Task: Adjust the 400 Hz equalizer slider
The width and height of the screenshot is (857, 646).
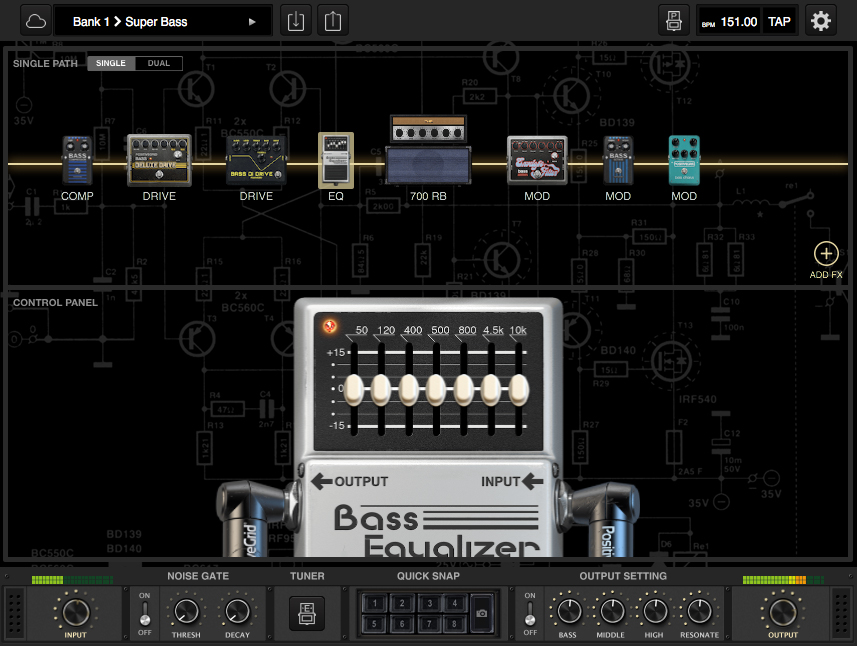Action: coord(408,390)
